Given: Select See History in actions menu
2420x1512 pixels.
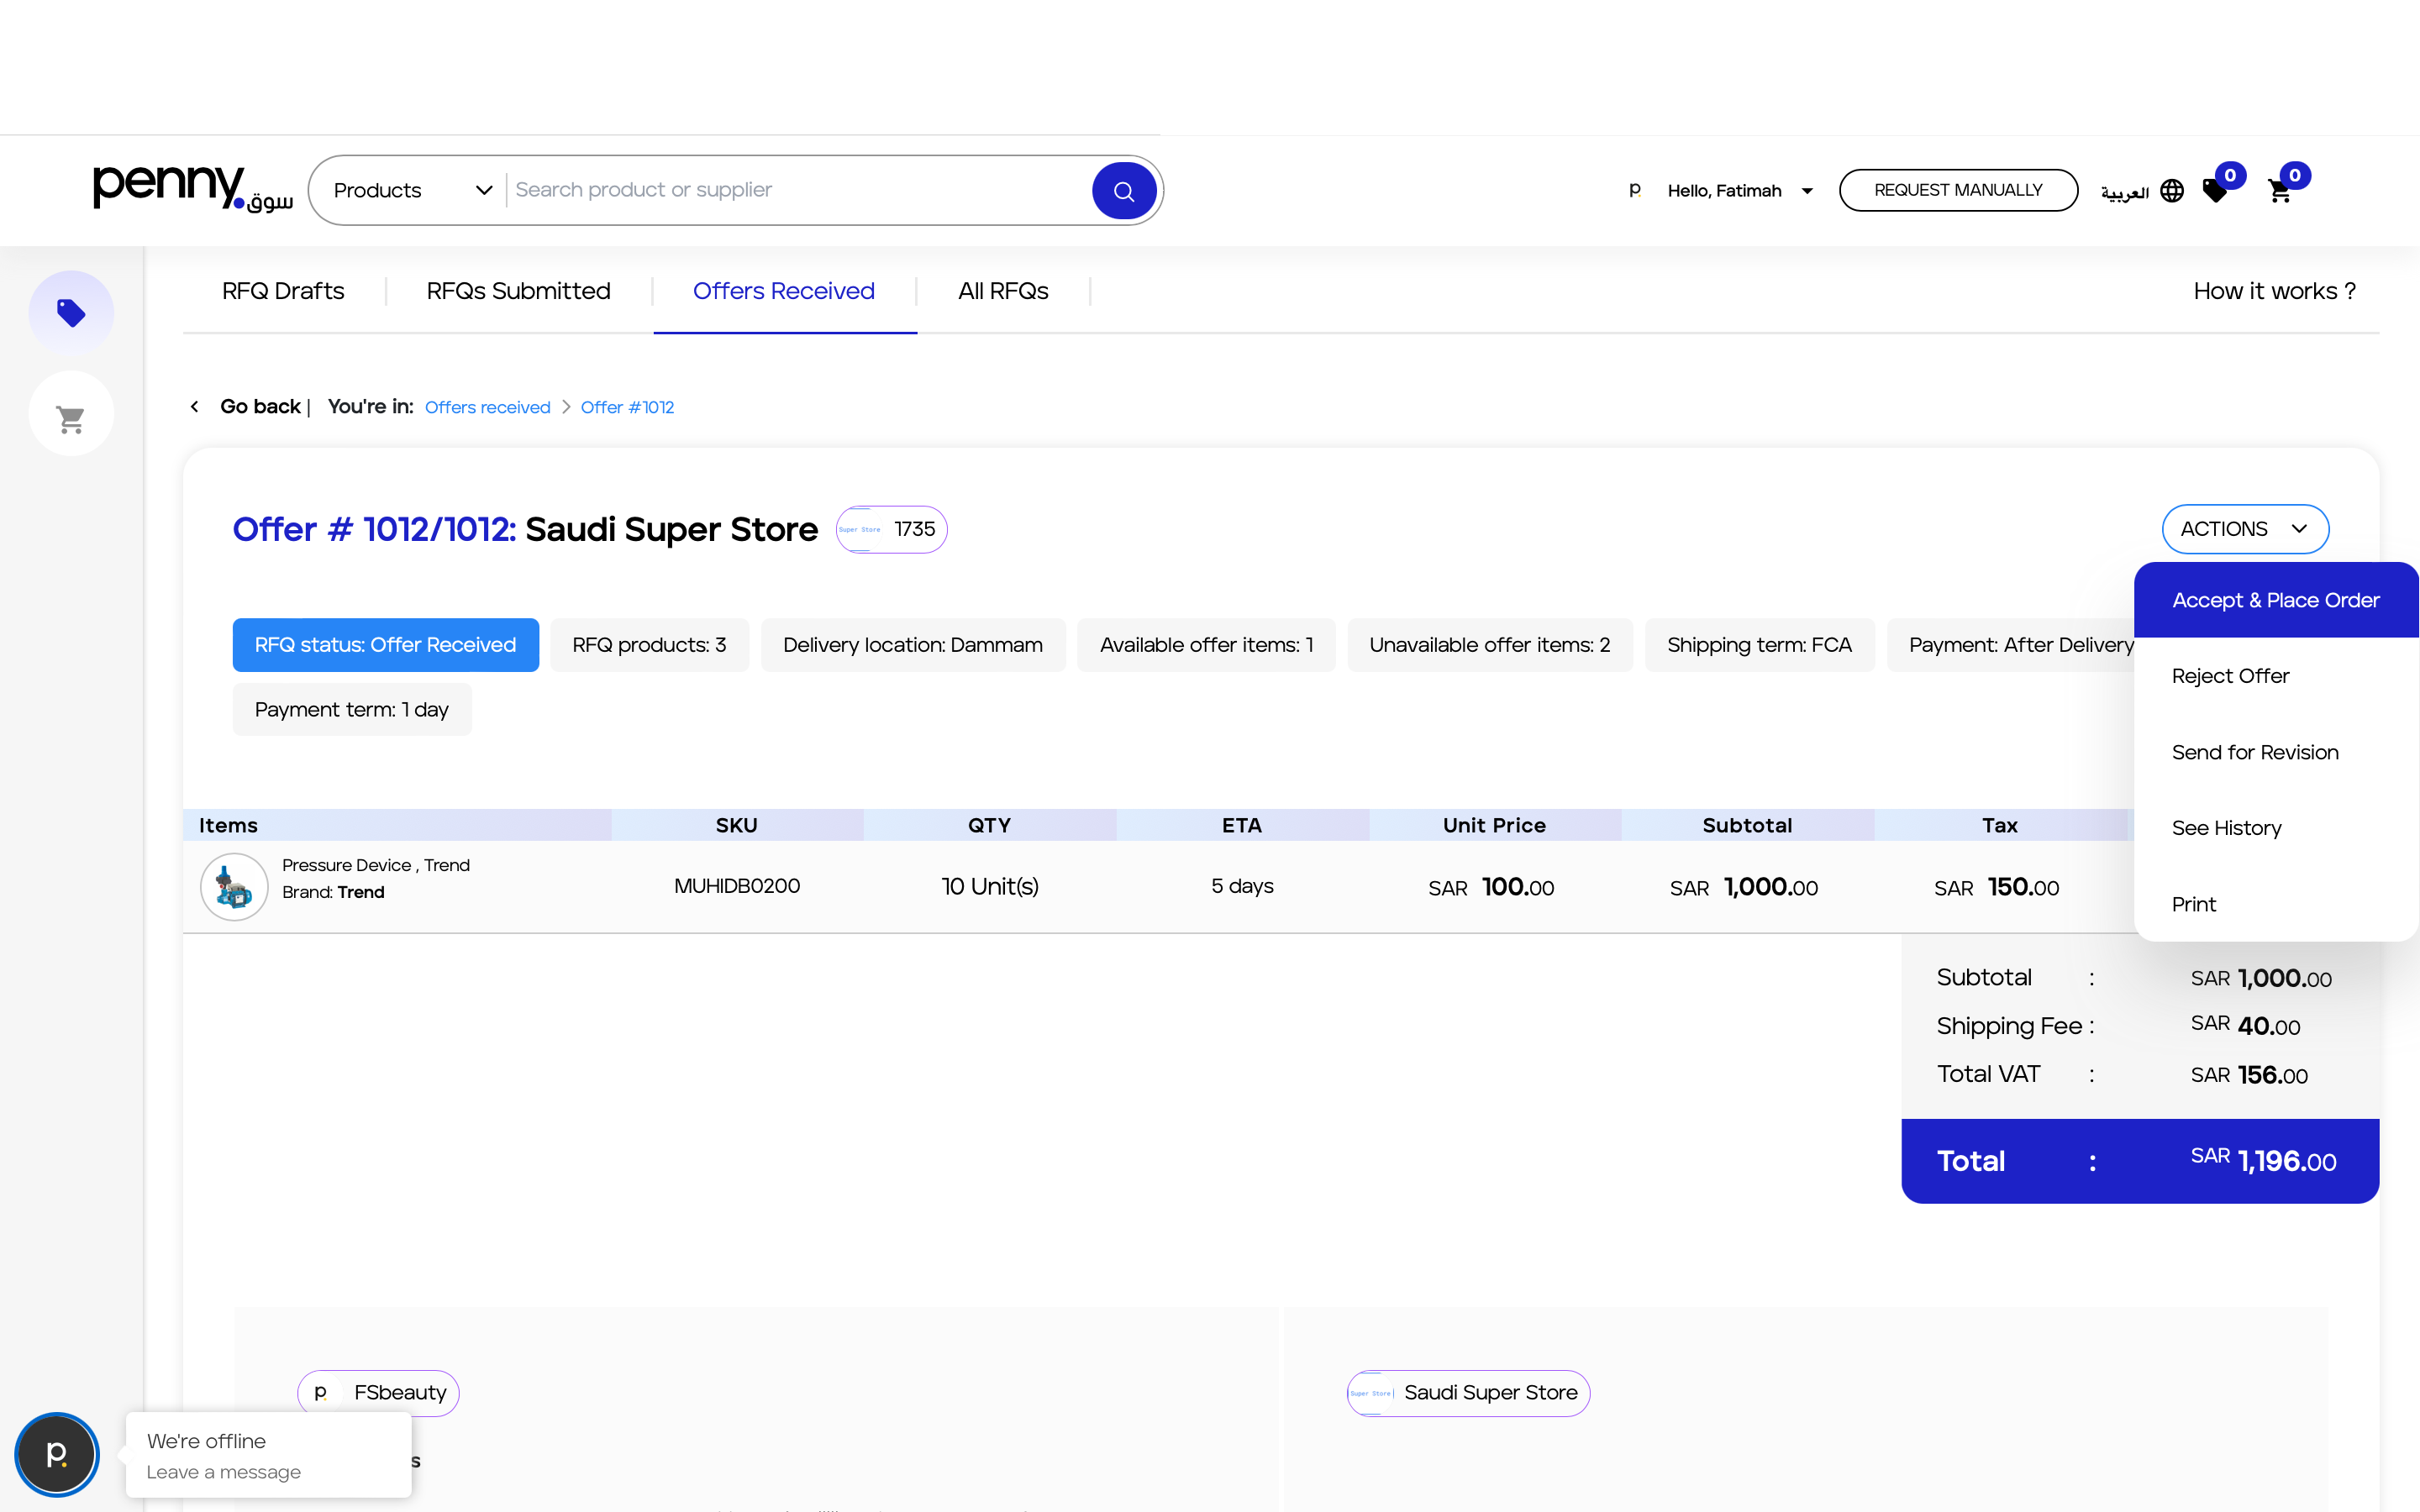Looking at the screenshot, I should point(2275,828).
